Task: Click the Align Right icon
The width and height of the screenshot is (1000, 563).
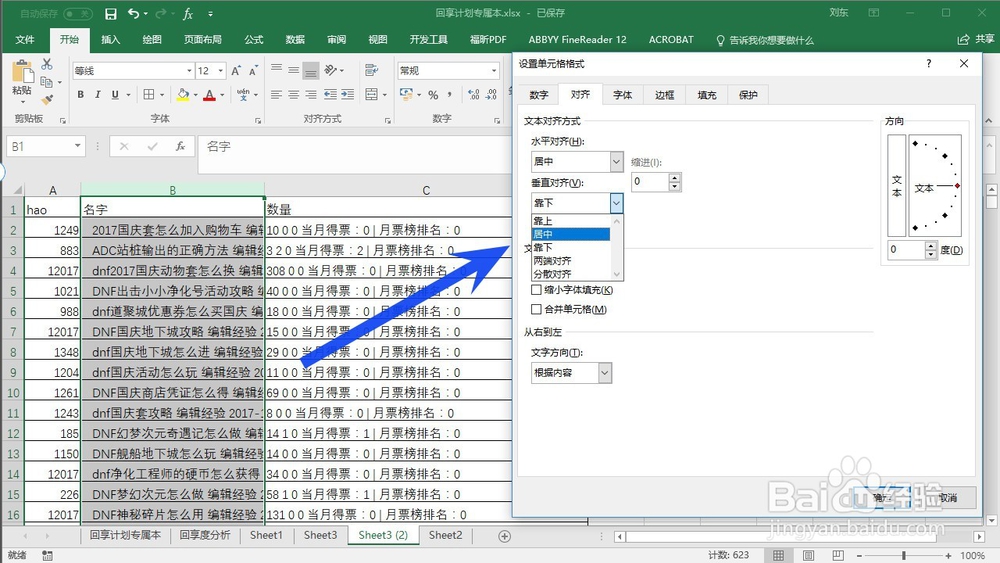Action: (x=311, y=94)
